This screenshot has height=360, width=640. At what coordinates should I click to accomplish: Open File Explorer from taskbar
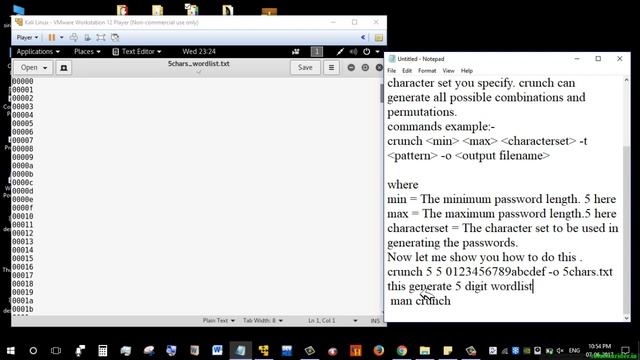click(x=424, y=350)
